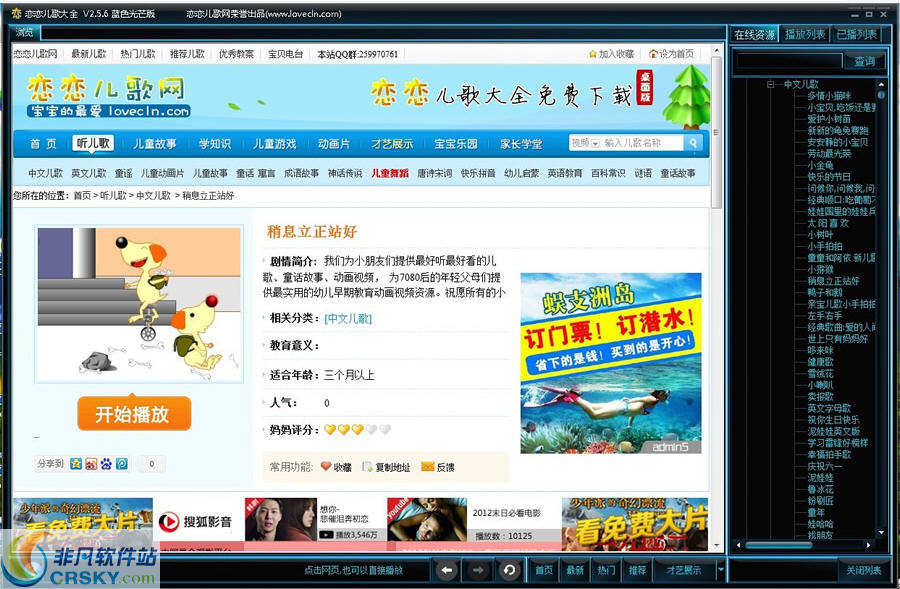Open the [中文儿歌] related category link
Screen dimensions: 900x589
click(348, 318)
